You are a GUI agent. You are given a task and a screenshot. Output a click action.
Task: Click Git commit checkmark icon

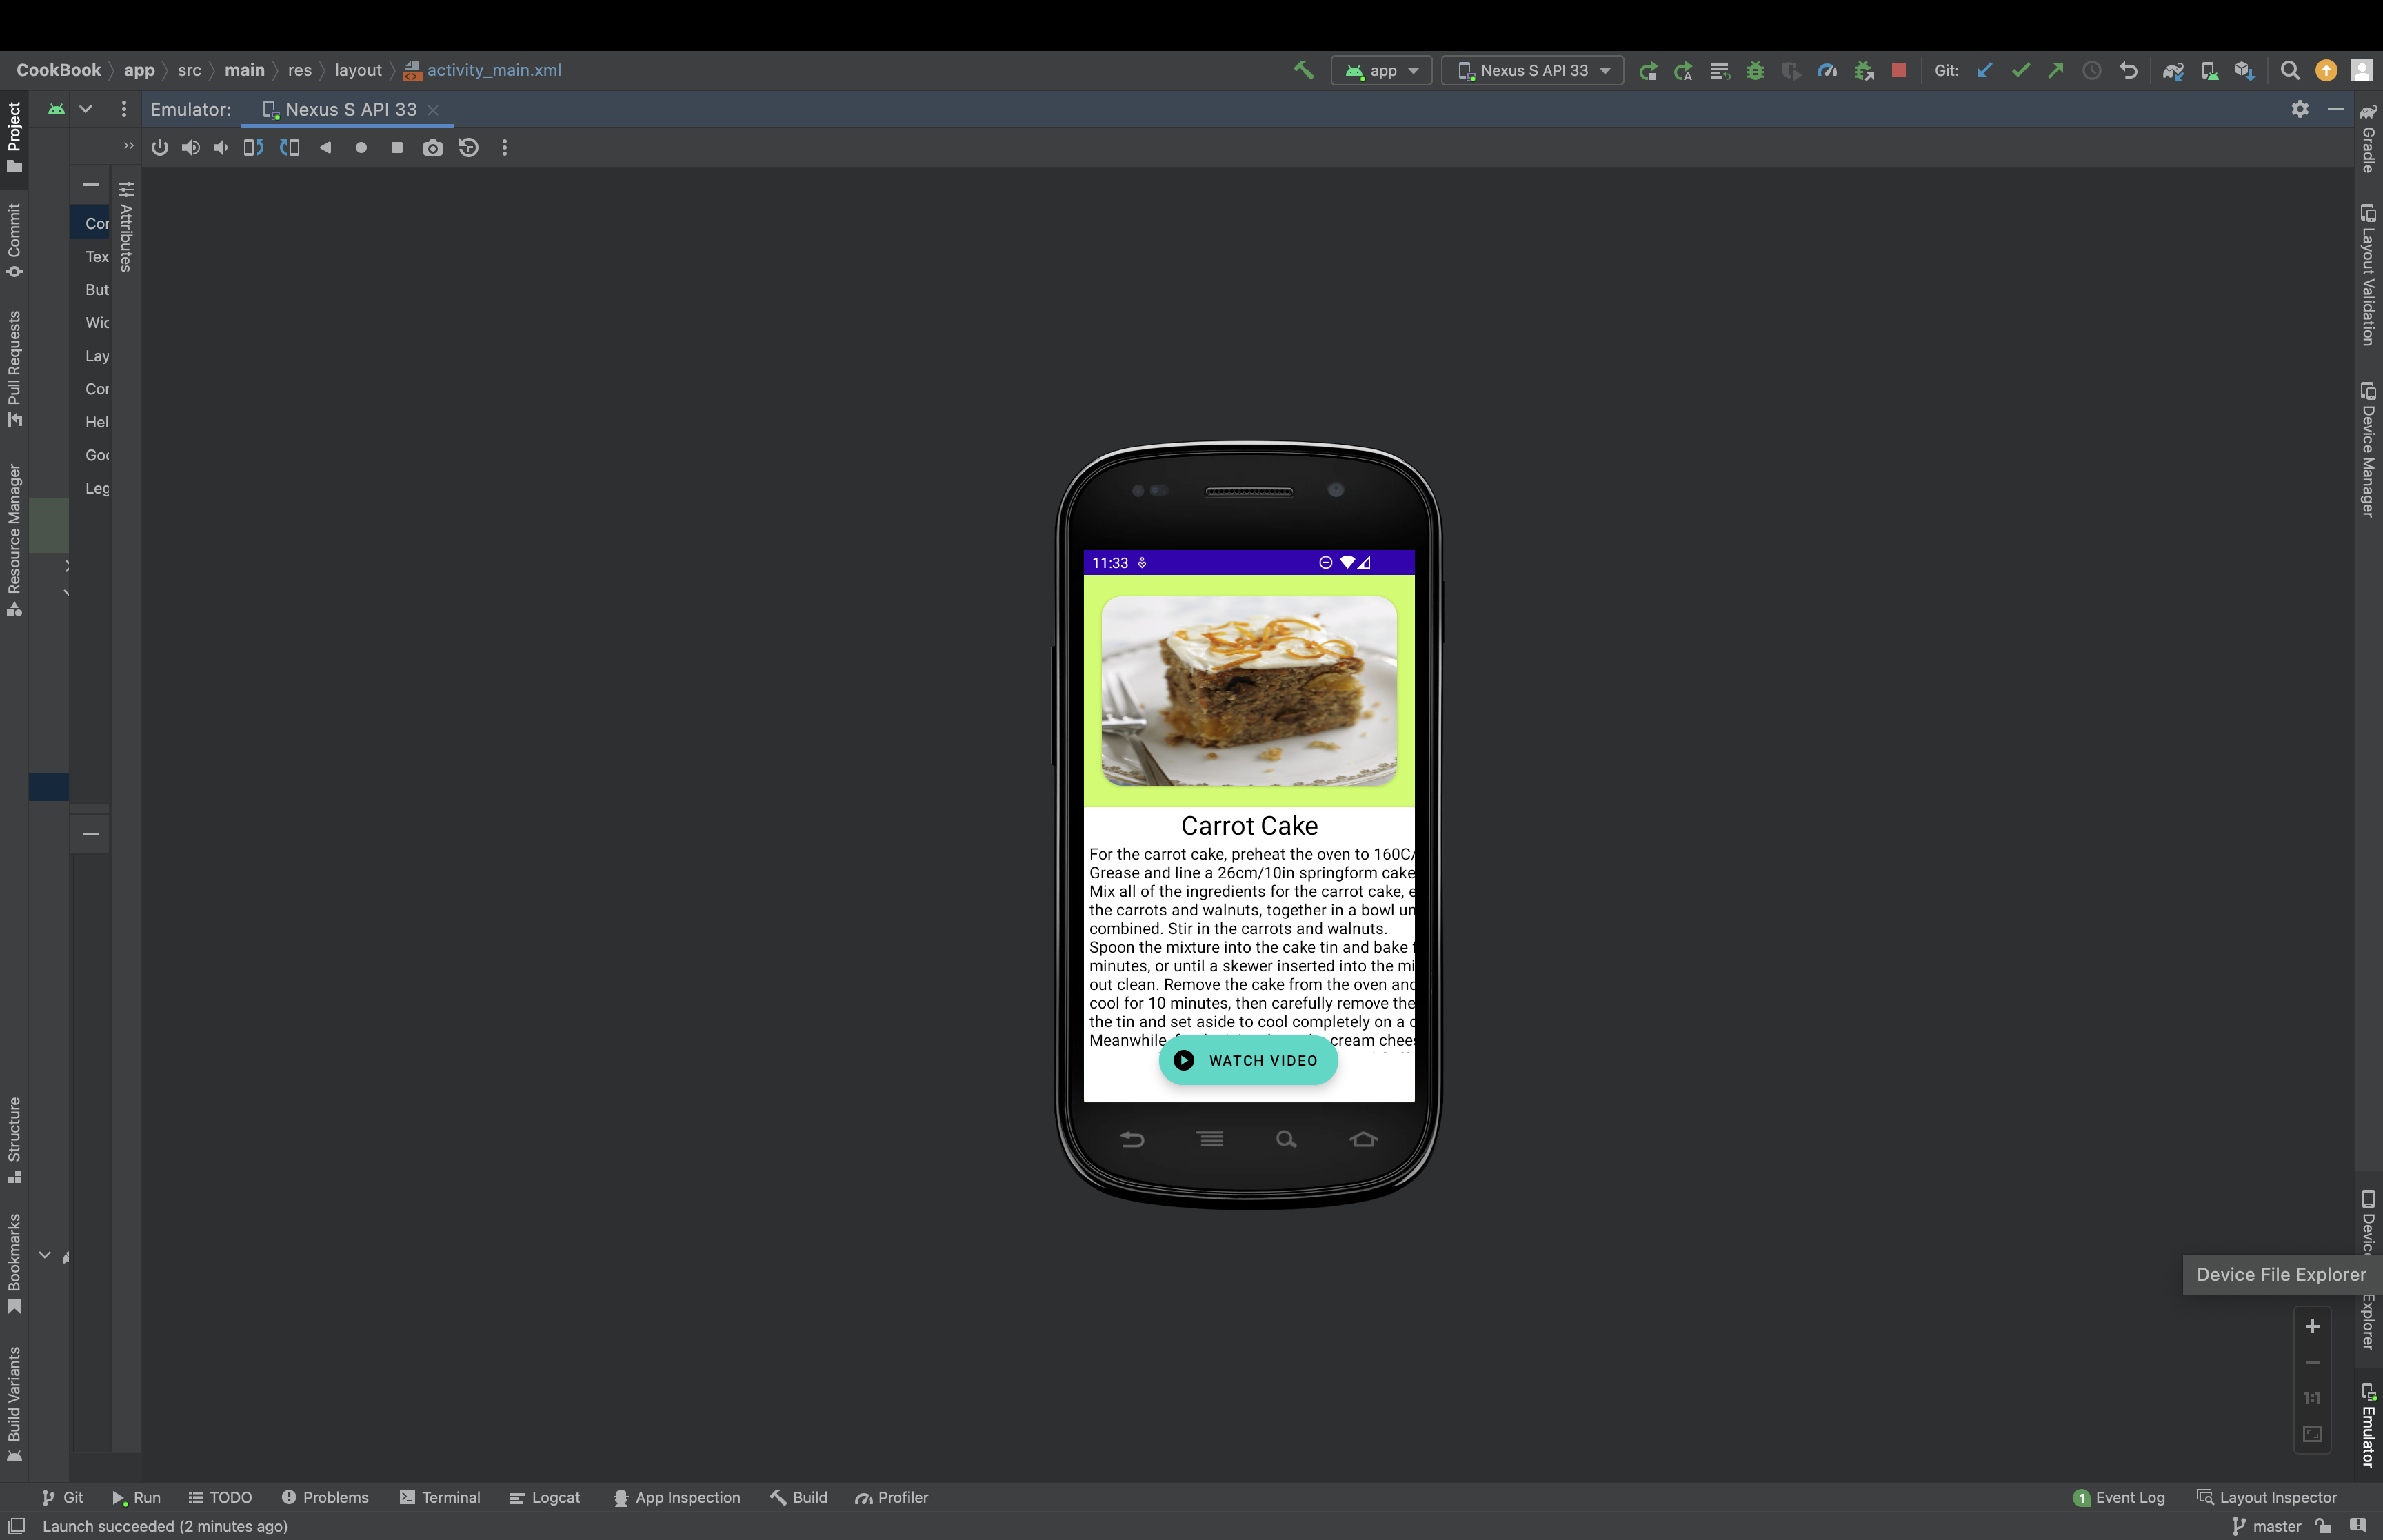pos(2020,70)
